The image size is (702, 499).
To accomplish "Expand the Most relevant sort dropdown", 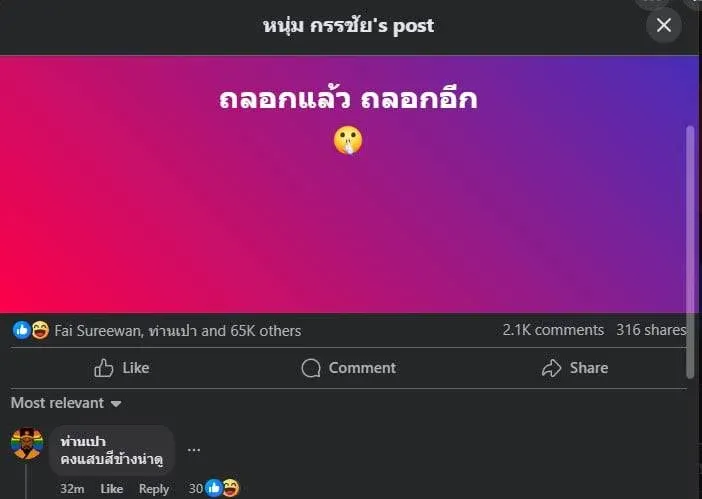I will tap(66, 403).
